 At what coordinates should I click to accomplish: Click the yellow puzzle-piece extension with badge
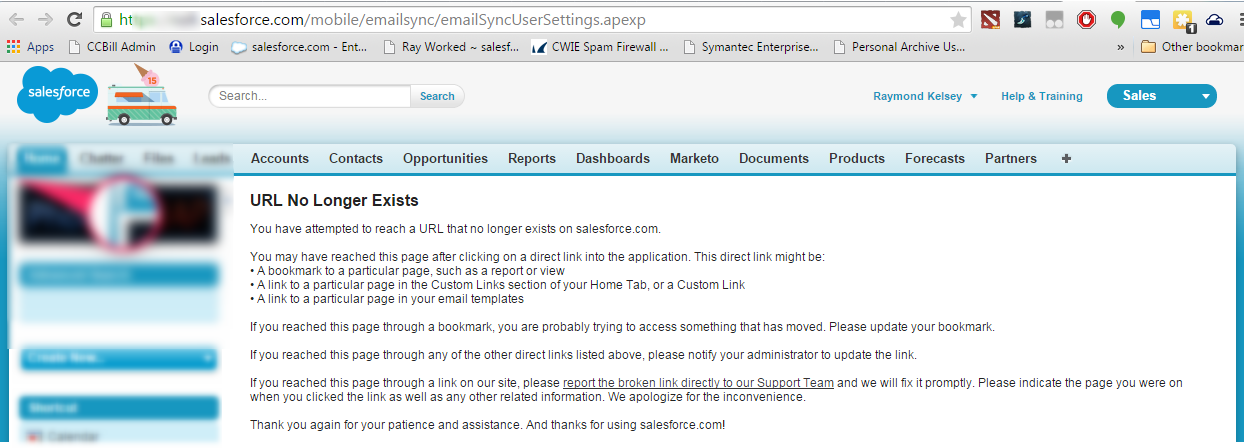1183,19
